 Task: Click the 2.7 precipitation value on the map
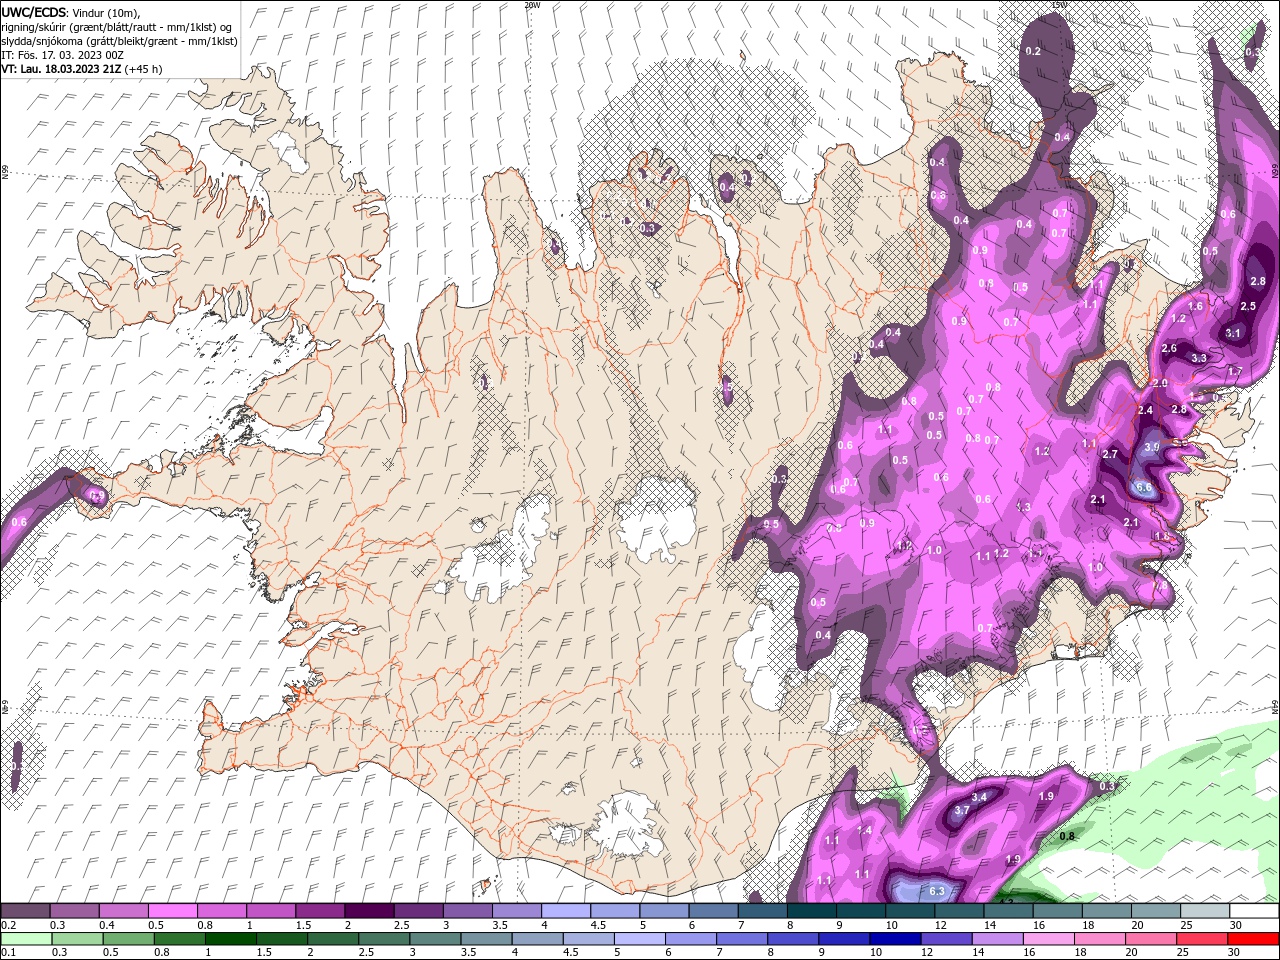(x=1109, y=454)
